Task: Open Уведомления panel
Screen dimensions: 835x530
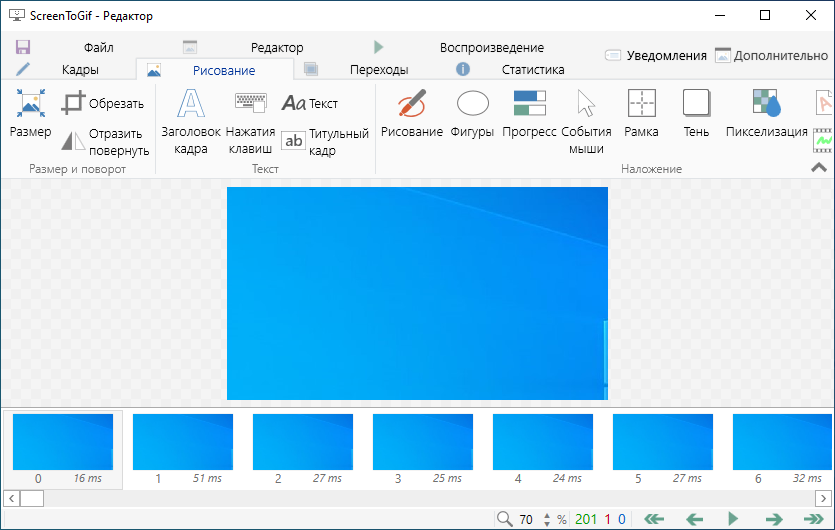Action: tap(656, 55)
